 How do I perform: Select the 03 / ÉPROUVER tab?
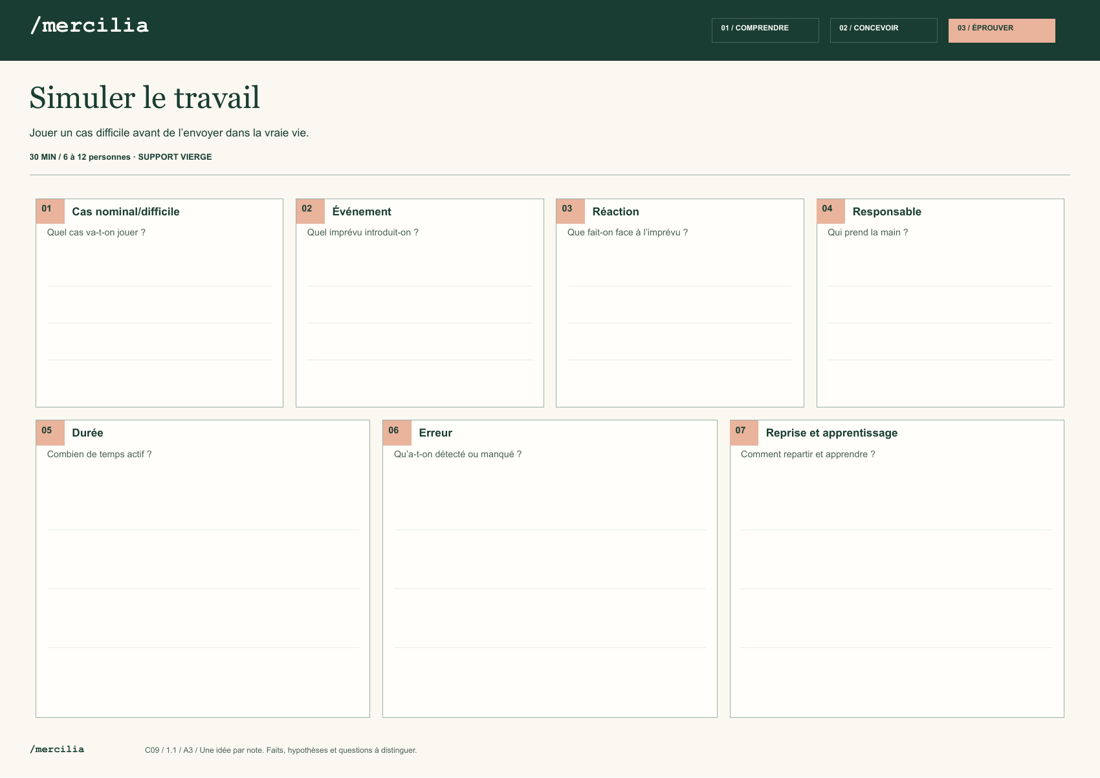(x=1001, y=30)
